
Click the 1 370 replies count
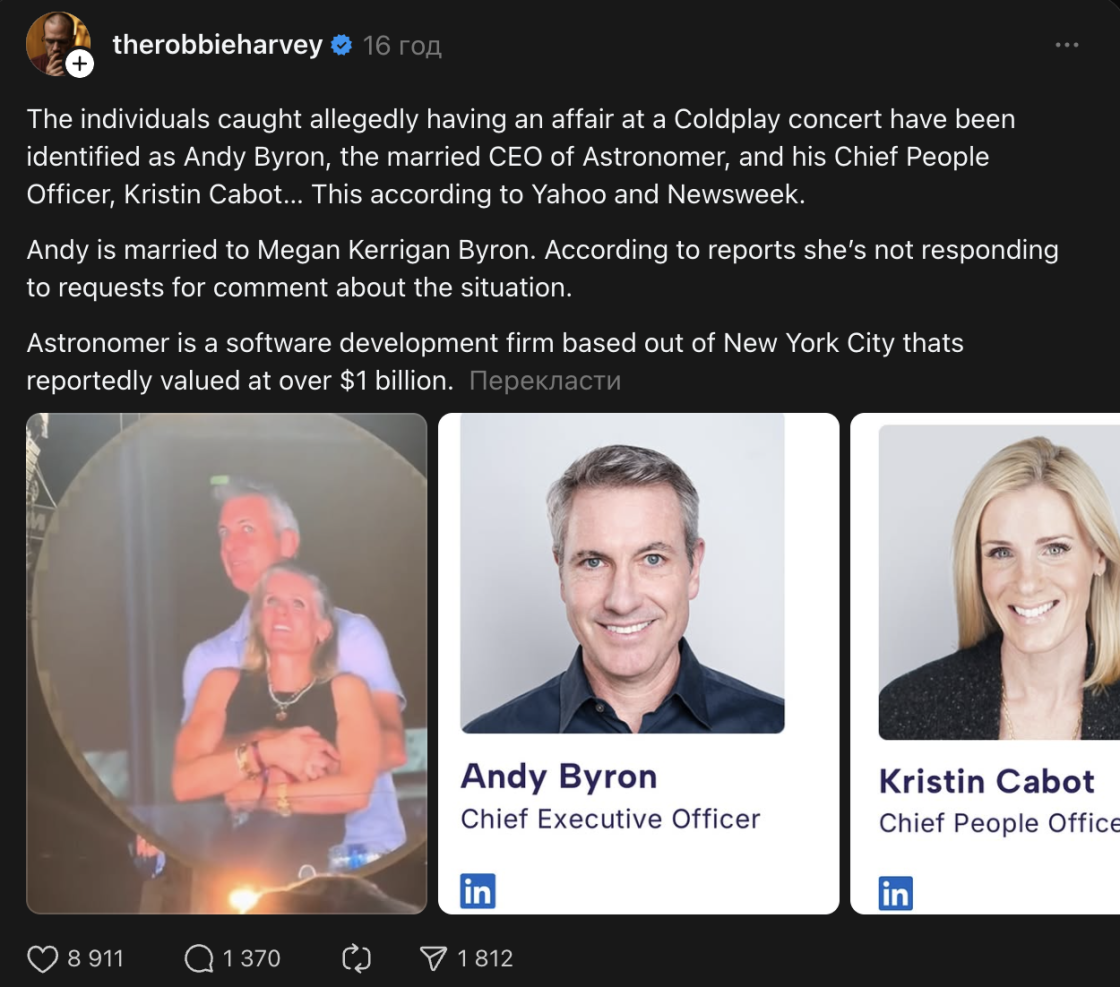(251, 958)
